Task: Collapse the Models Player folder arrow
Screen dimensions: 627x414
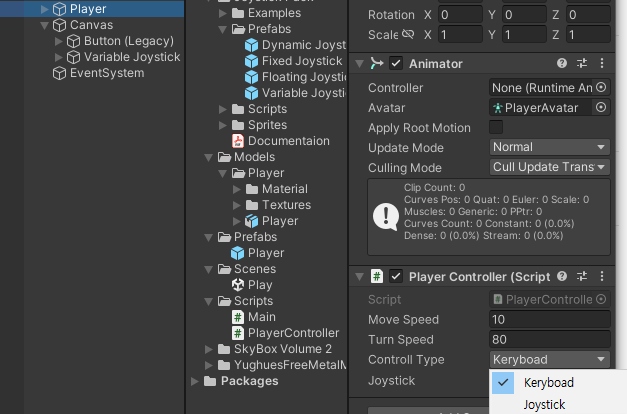Action: click(x=223, y=174)
